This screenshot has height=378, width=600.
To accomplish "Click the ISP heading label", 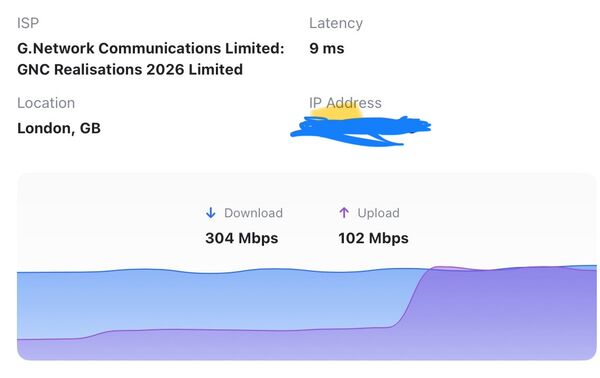I will (x=28, y=23).
